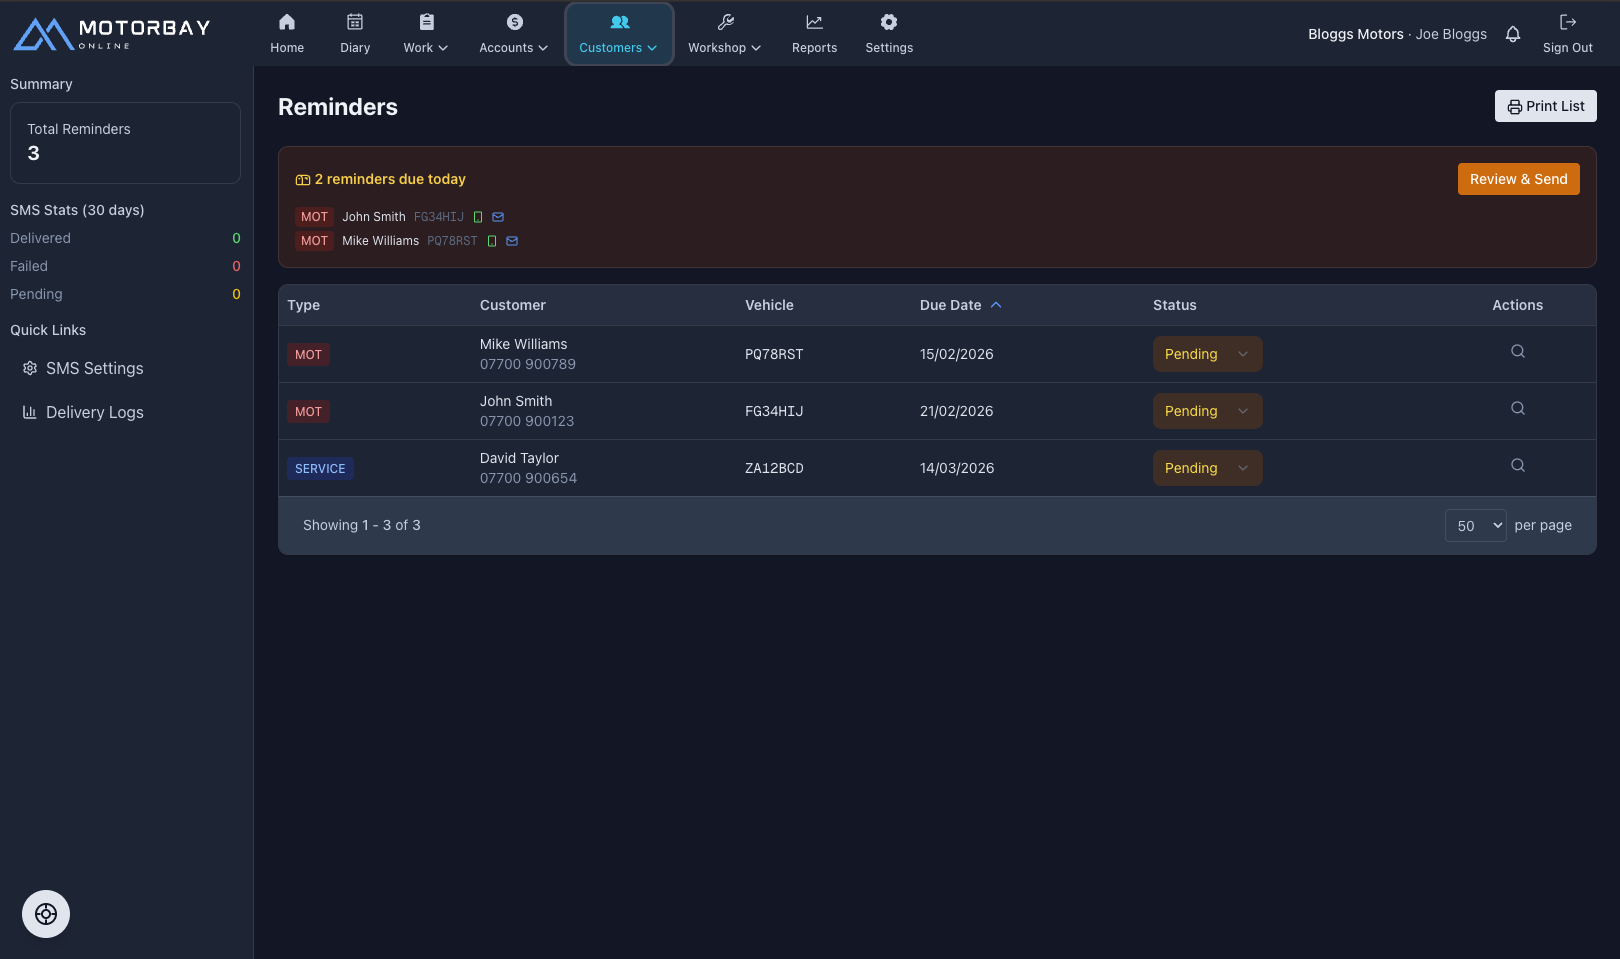
Task: Click the Review & Send button
Action: pyautogui.click(x=1518, y=179)
